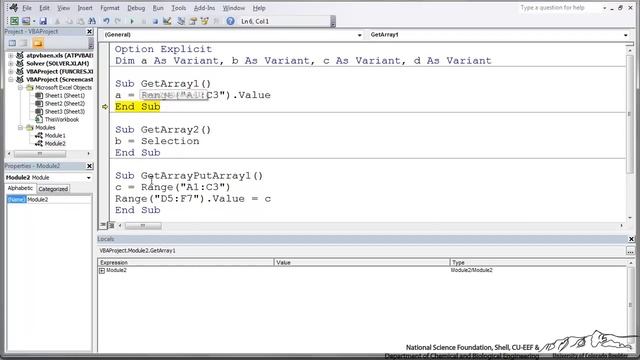
Task: Select Sheet3 (Sheet3) in project tree
Action: click(65, 111)
